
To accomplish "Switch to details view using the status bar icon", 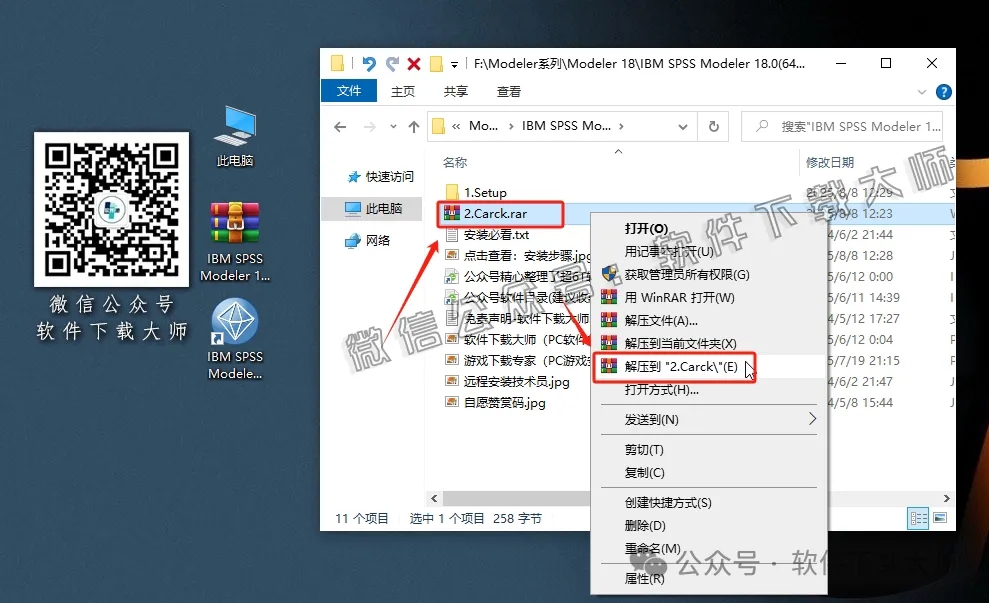I will click(919, 518).
